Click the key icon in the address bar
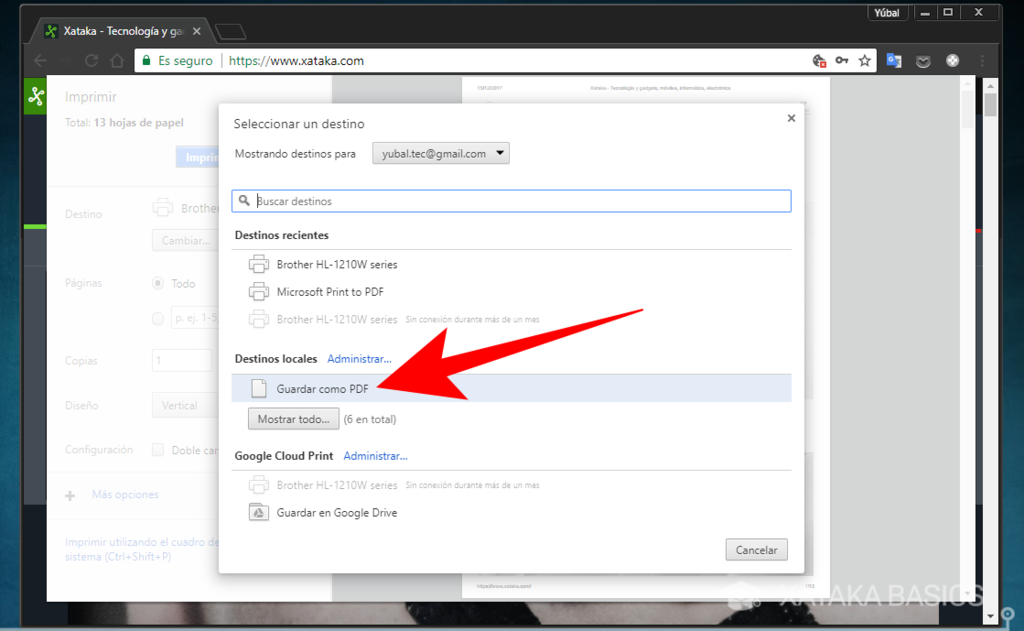Screen dimensions: 1024x631 coord(845,60)
